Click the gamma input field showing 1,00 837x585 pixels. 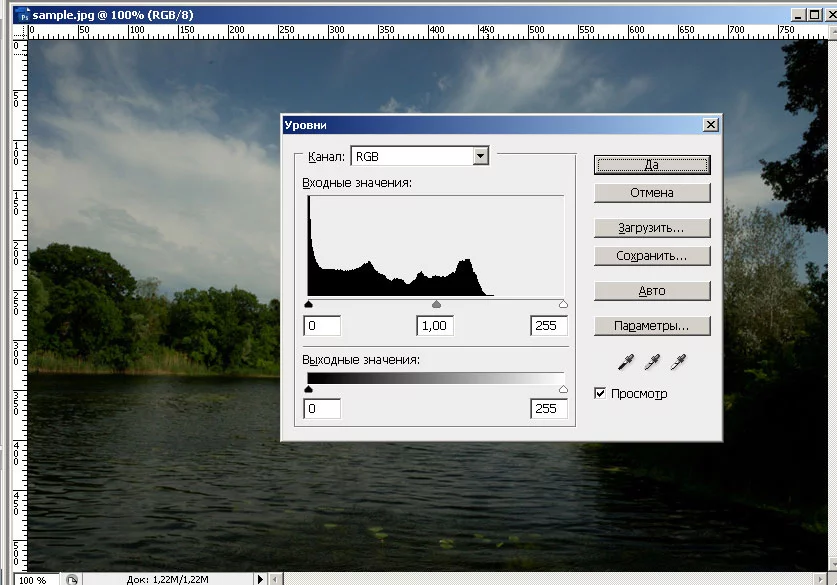pos(435,326)
